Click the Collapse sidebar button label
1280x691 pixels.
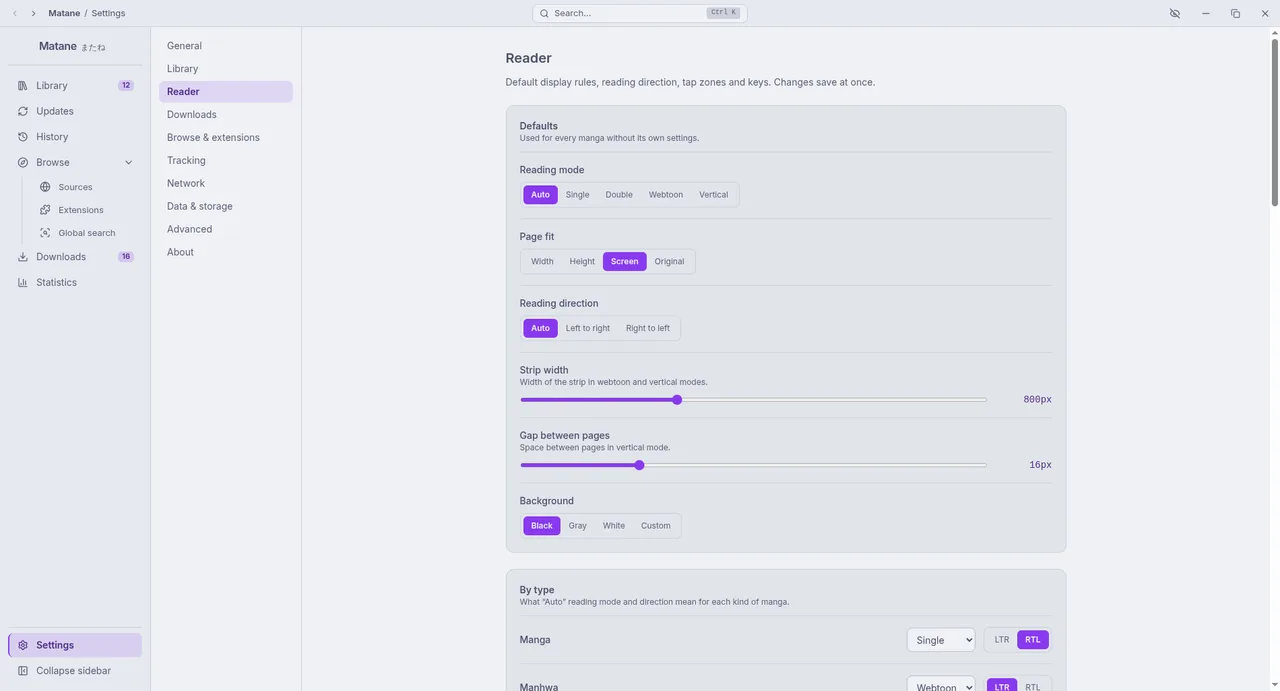click(74, 671)
